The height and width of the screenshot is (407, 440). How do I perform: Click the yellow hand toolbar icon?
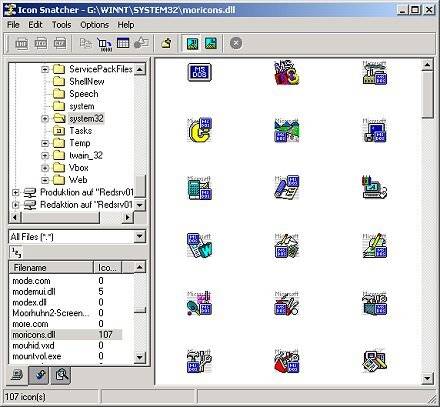pos(166,43)
